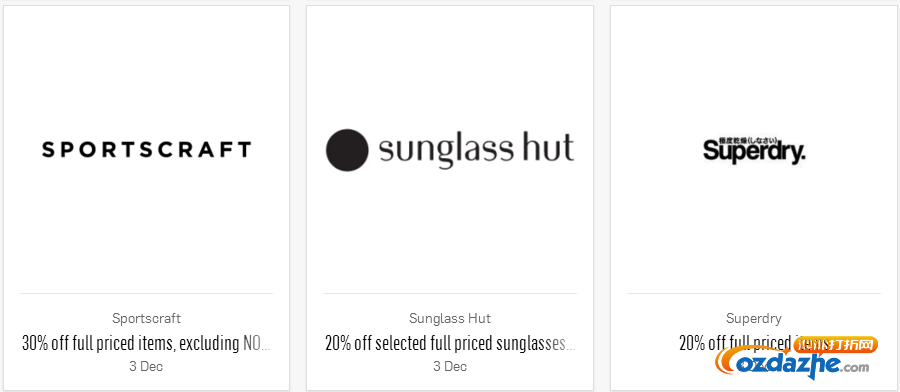Open the Sunglass Hut retailer name link
Image resolution: width=900 pixels, height=392 pixels.
(450, 318)
